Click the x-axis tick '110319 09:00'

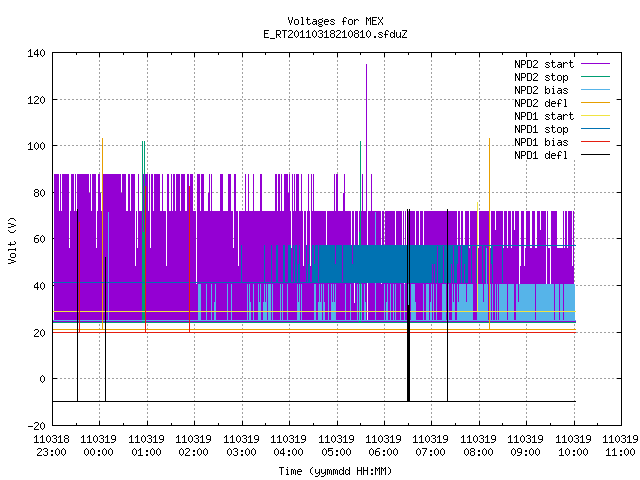point(526,446)
